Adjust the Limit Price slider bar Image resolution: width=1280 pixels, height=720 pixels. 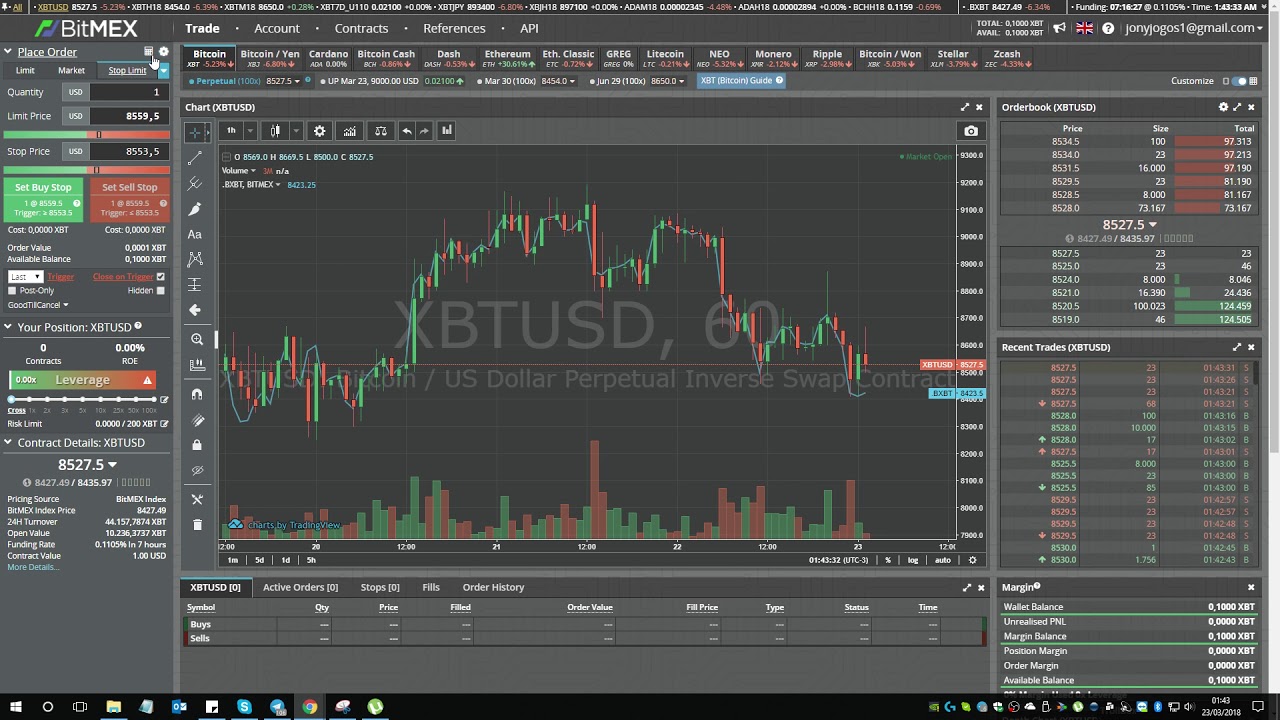(87, 134)
